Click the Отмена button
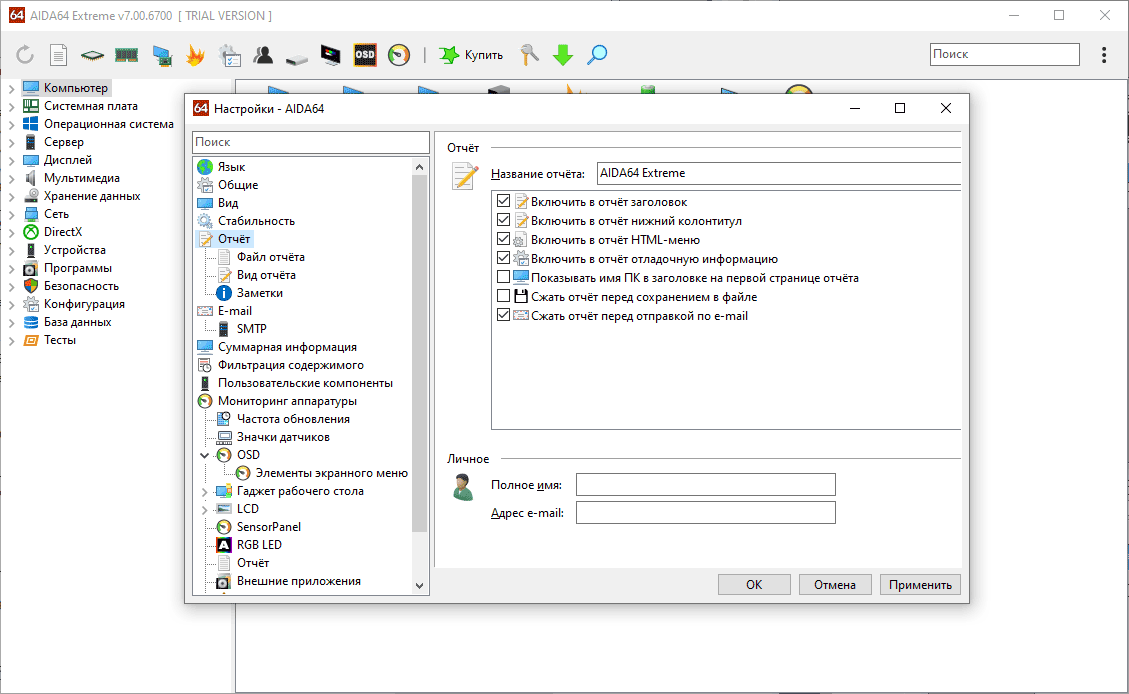Screen dimensions: 1129x694 click(x=835, y=585)
